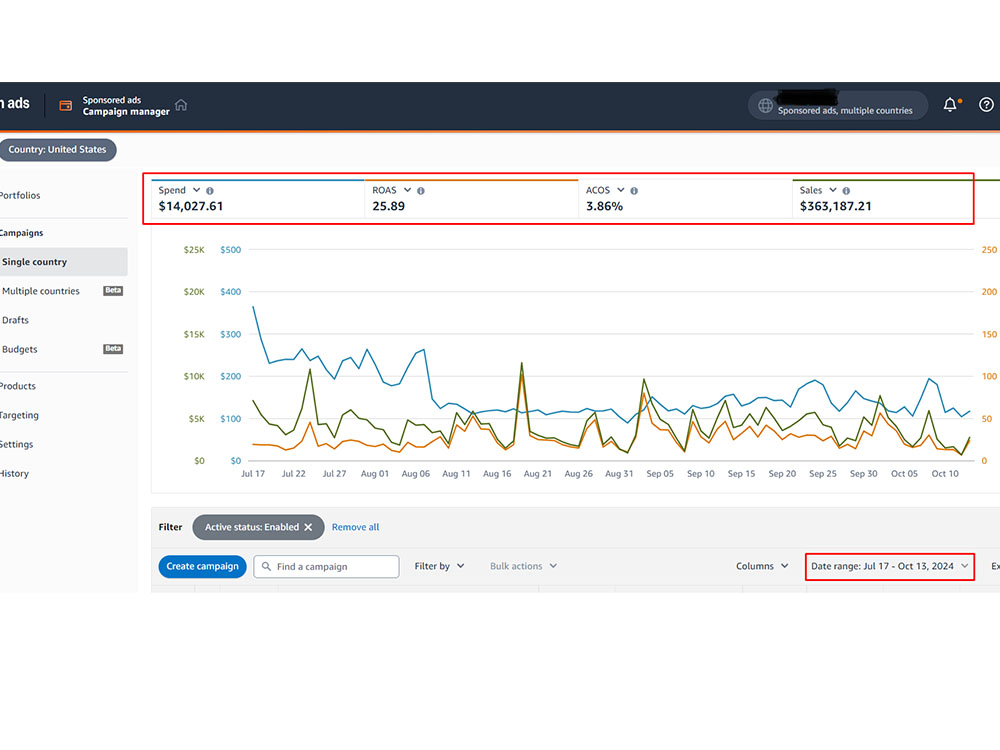Open the Date range selector
1000x750 pixels.
tap(890, 566)
